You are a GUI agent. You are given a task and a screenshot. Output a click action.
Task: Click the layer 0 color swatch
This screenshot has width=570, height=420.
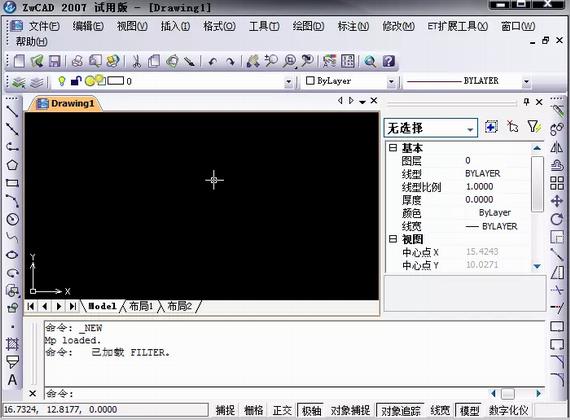pyautogui.click(x=116, y=81)
